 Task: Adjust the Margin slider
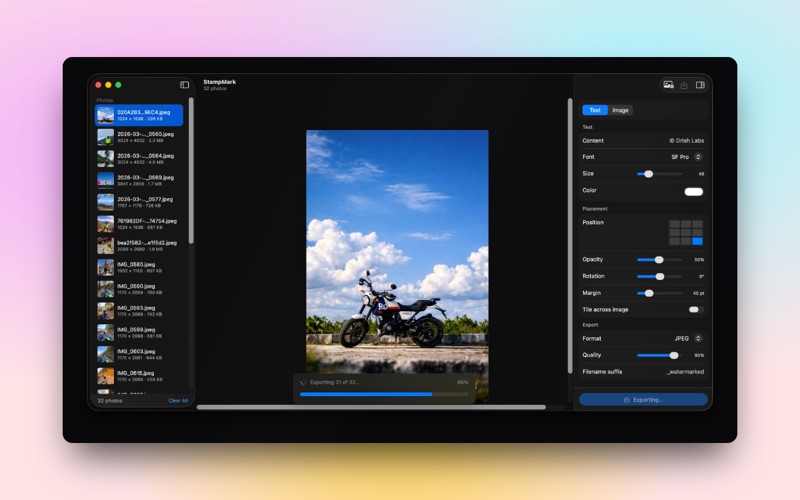[659, 293]
